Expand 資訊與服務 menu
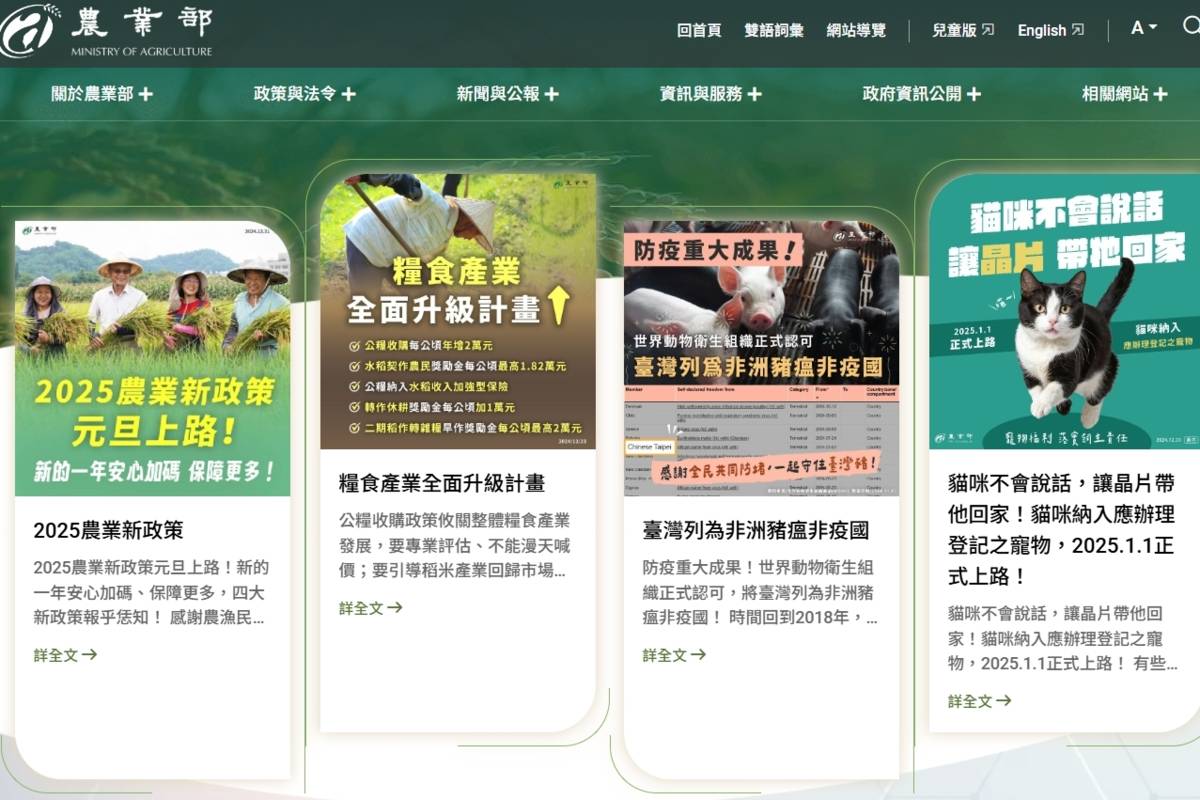 pos(711,94)
